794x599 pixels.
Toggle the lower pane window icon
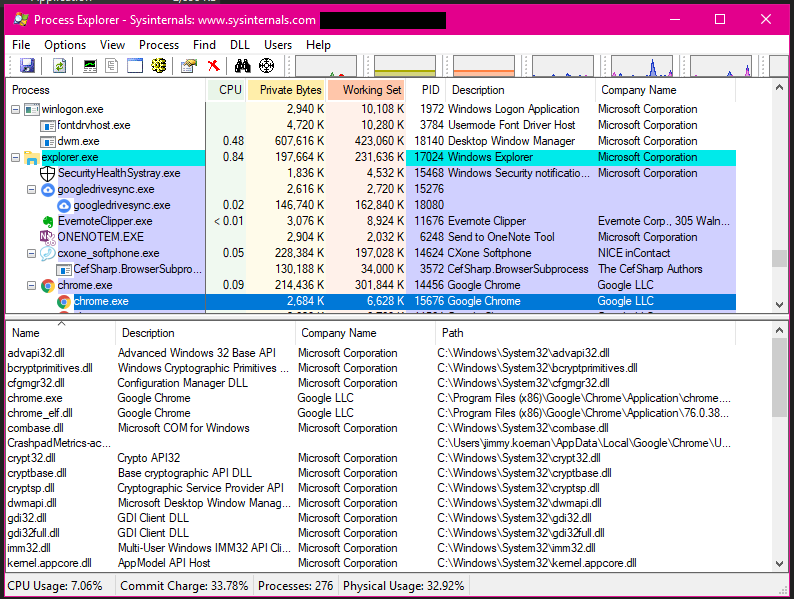click(135, 66)
